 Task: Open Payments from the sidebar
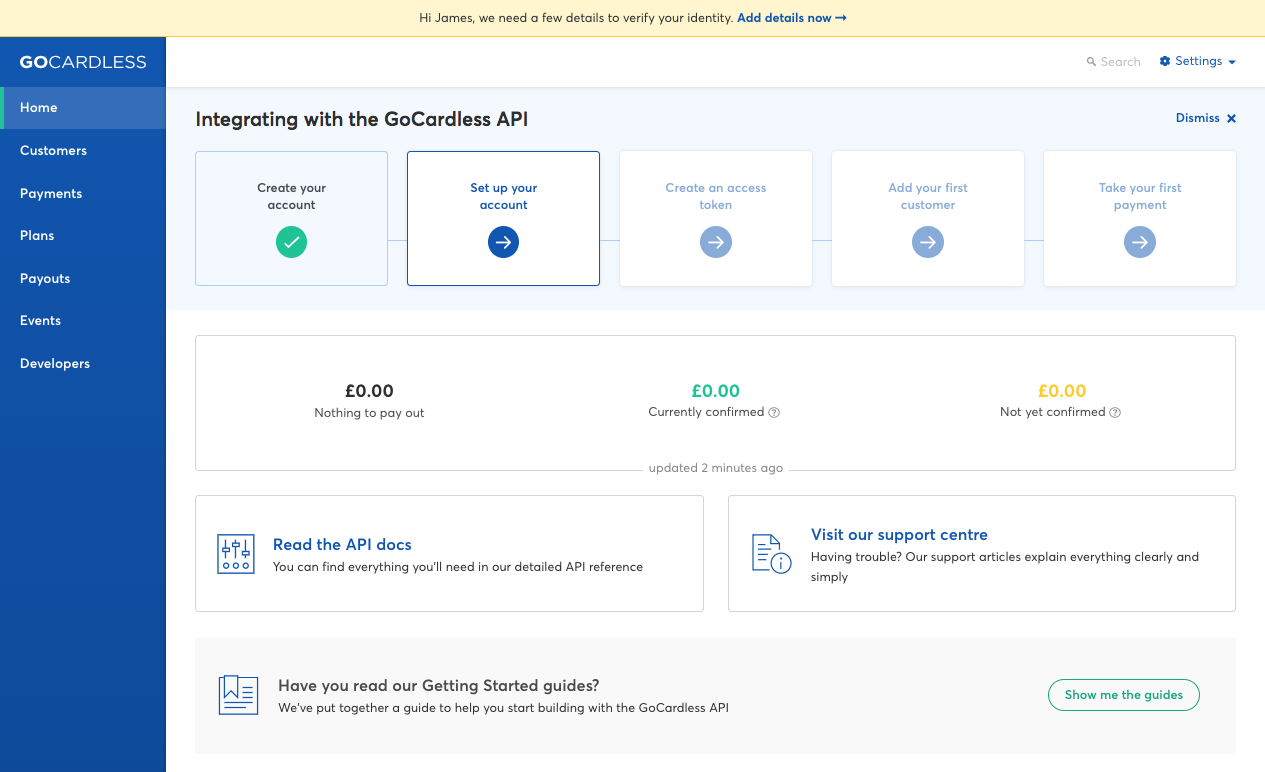coord(83,193)
